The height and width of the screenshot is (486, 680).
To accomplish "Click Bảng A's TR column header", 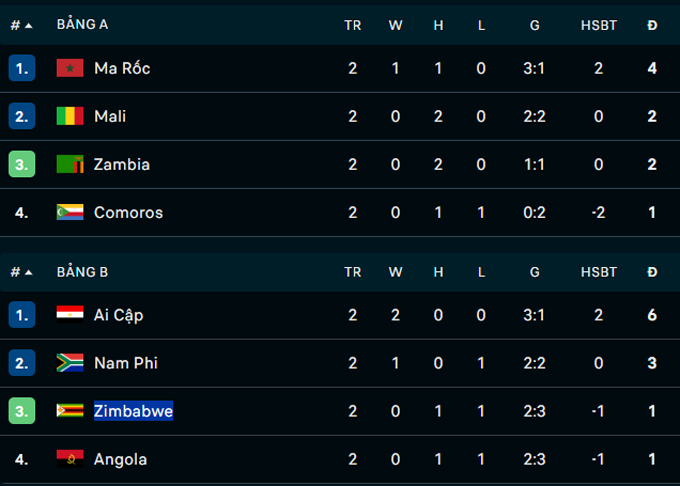I will pos(353,25).
